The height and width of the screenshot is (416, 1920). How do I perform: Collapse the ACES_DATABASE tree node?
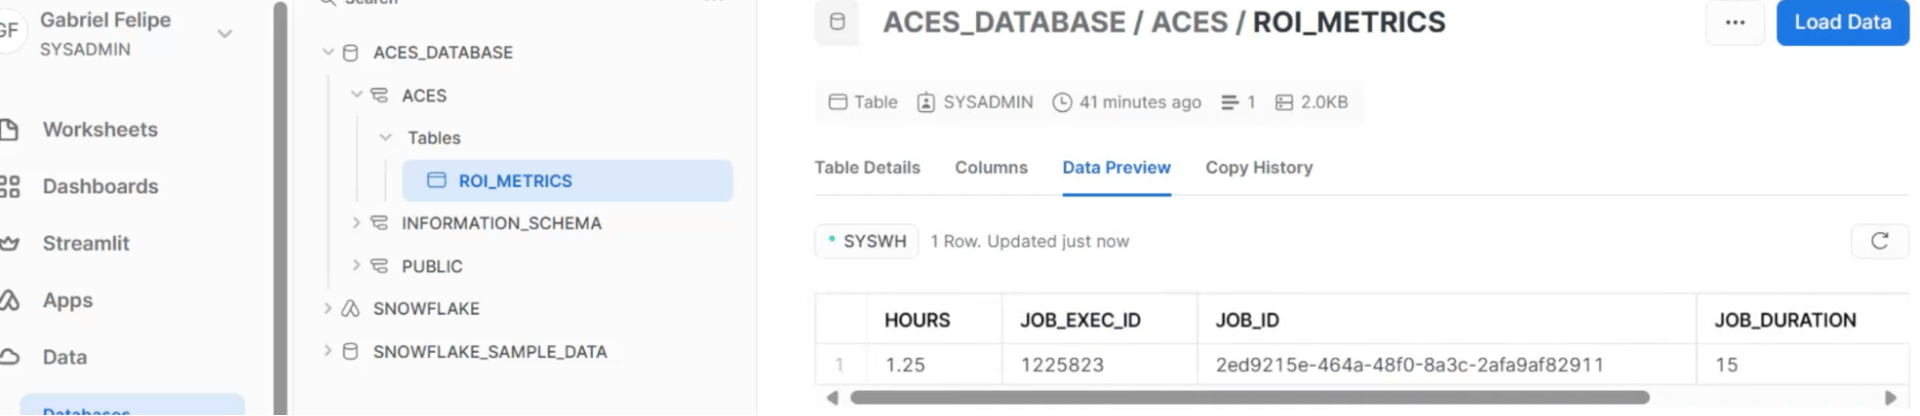pyautogui.click(x=328, y=52)
